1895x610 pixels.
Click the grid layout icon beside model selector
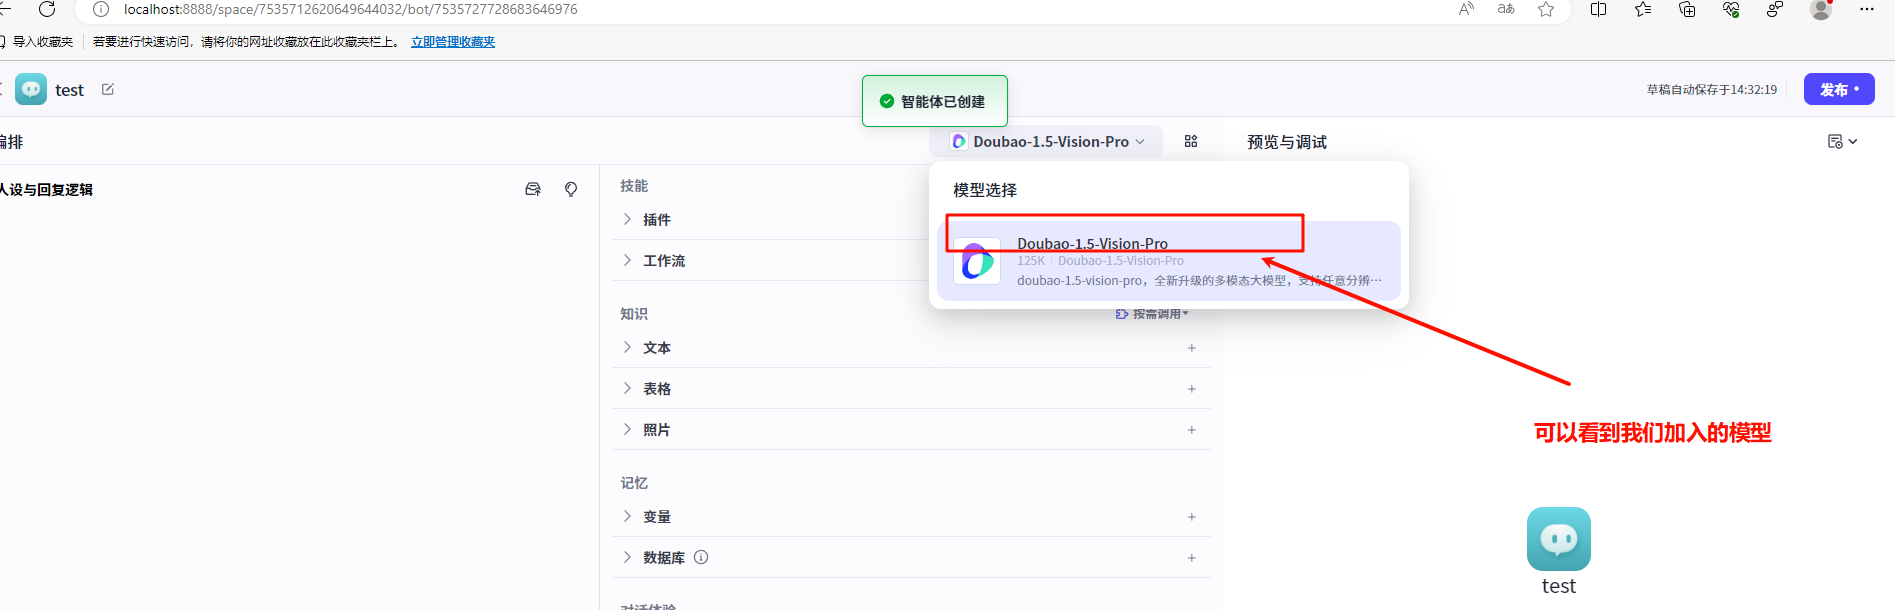(1191, 141)
